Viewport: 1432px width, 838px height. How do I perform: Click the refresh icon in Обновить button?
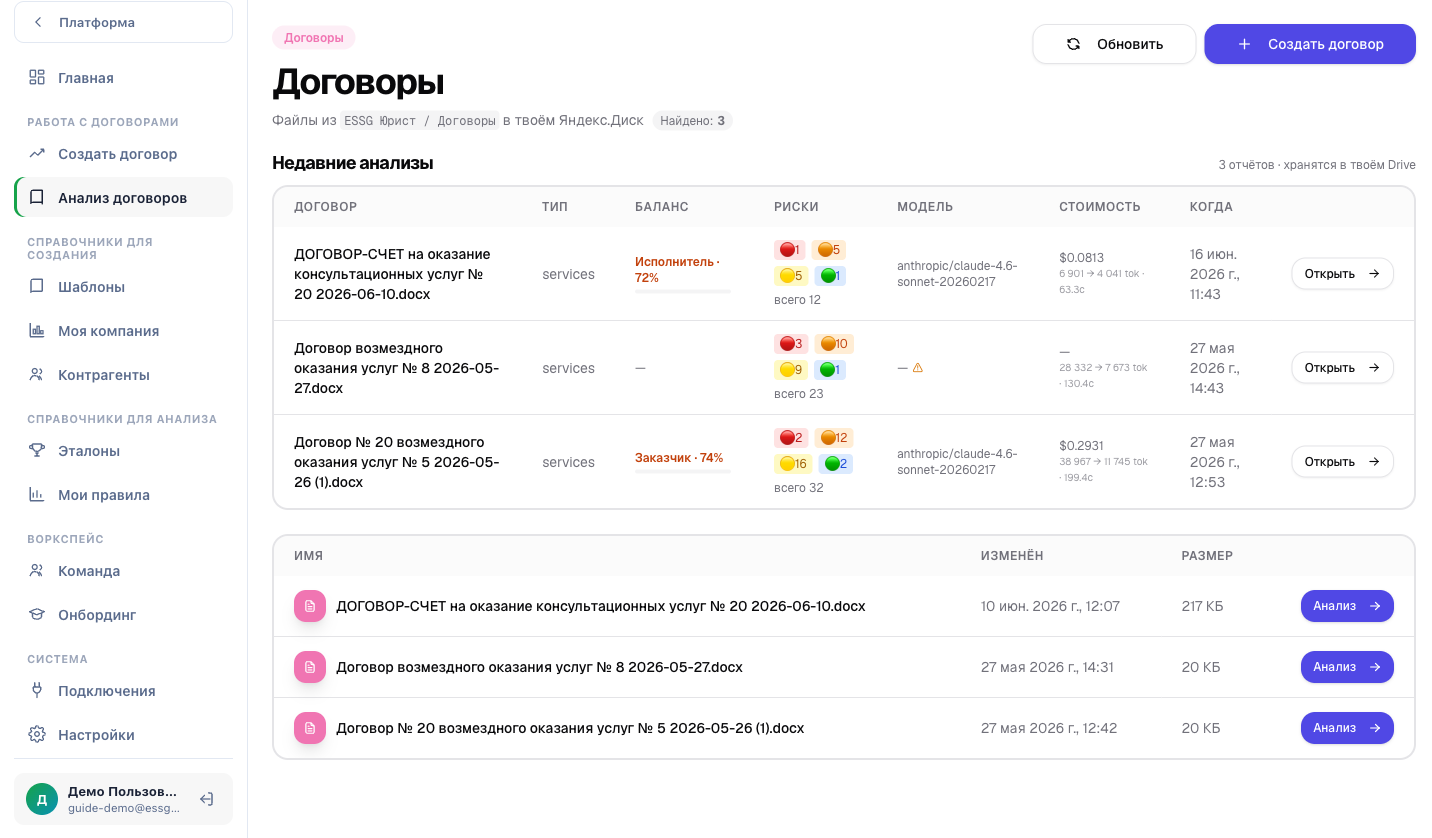(x=1073, y=44)
